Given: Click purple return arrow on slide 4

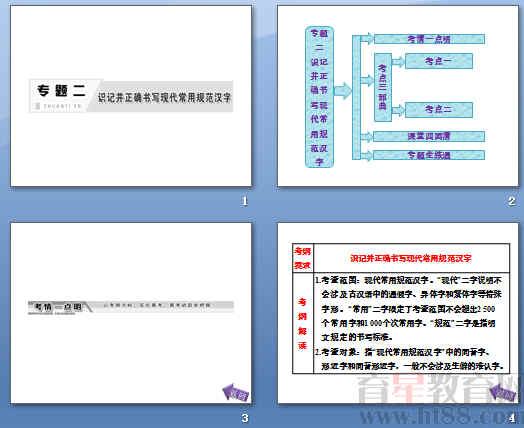Looking at the screenshot, I should coord(503,392).
